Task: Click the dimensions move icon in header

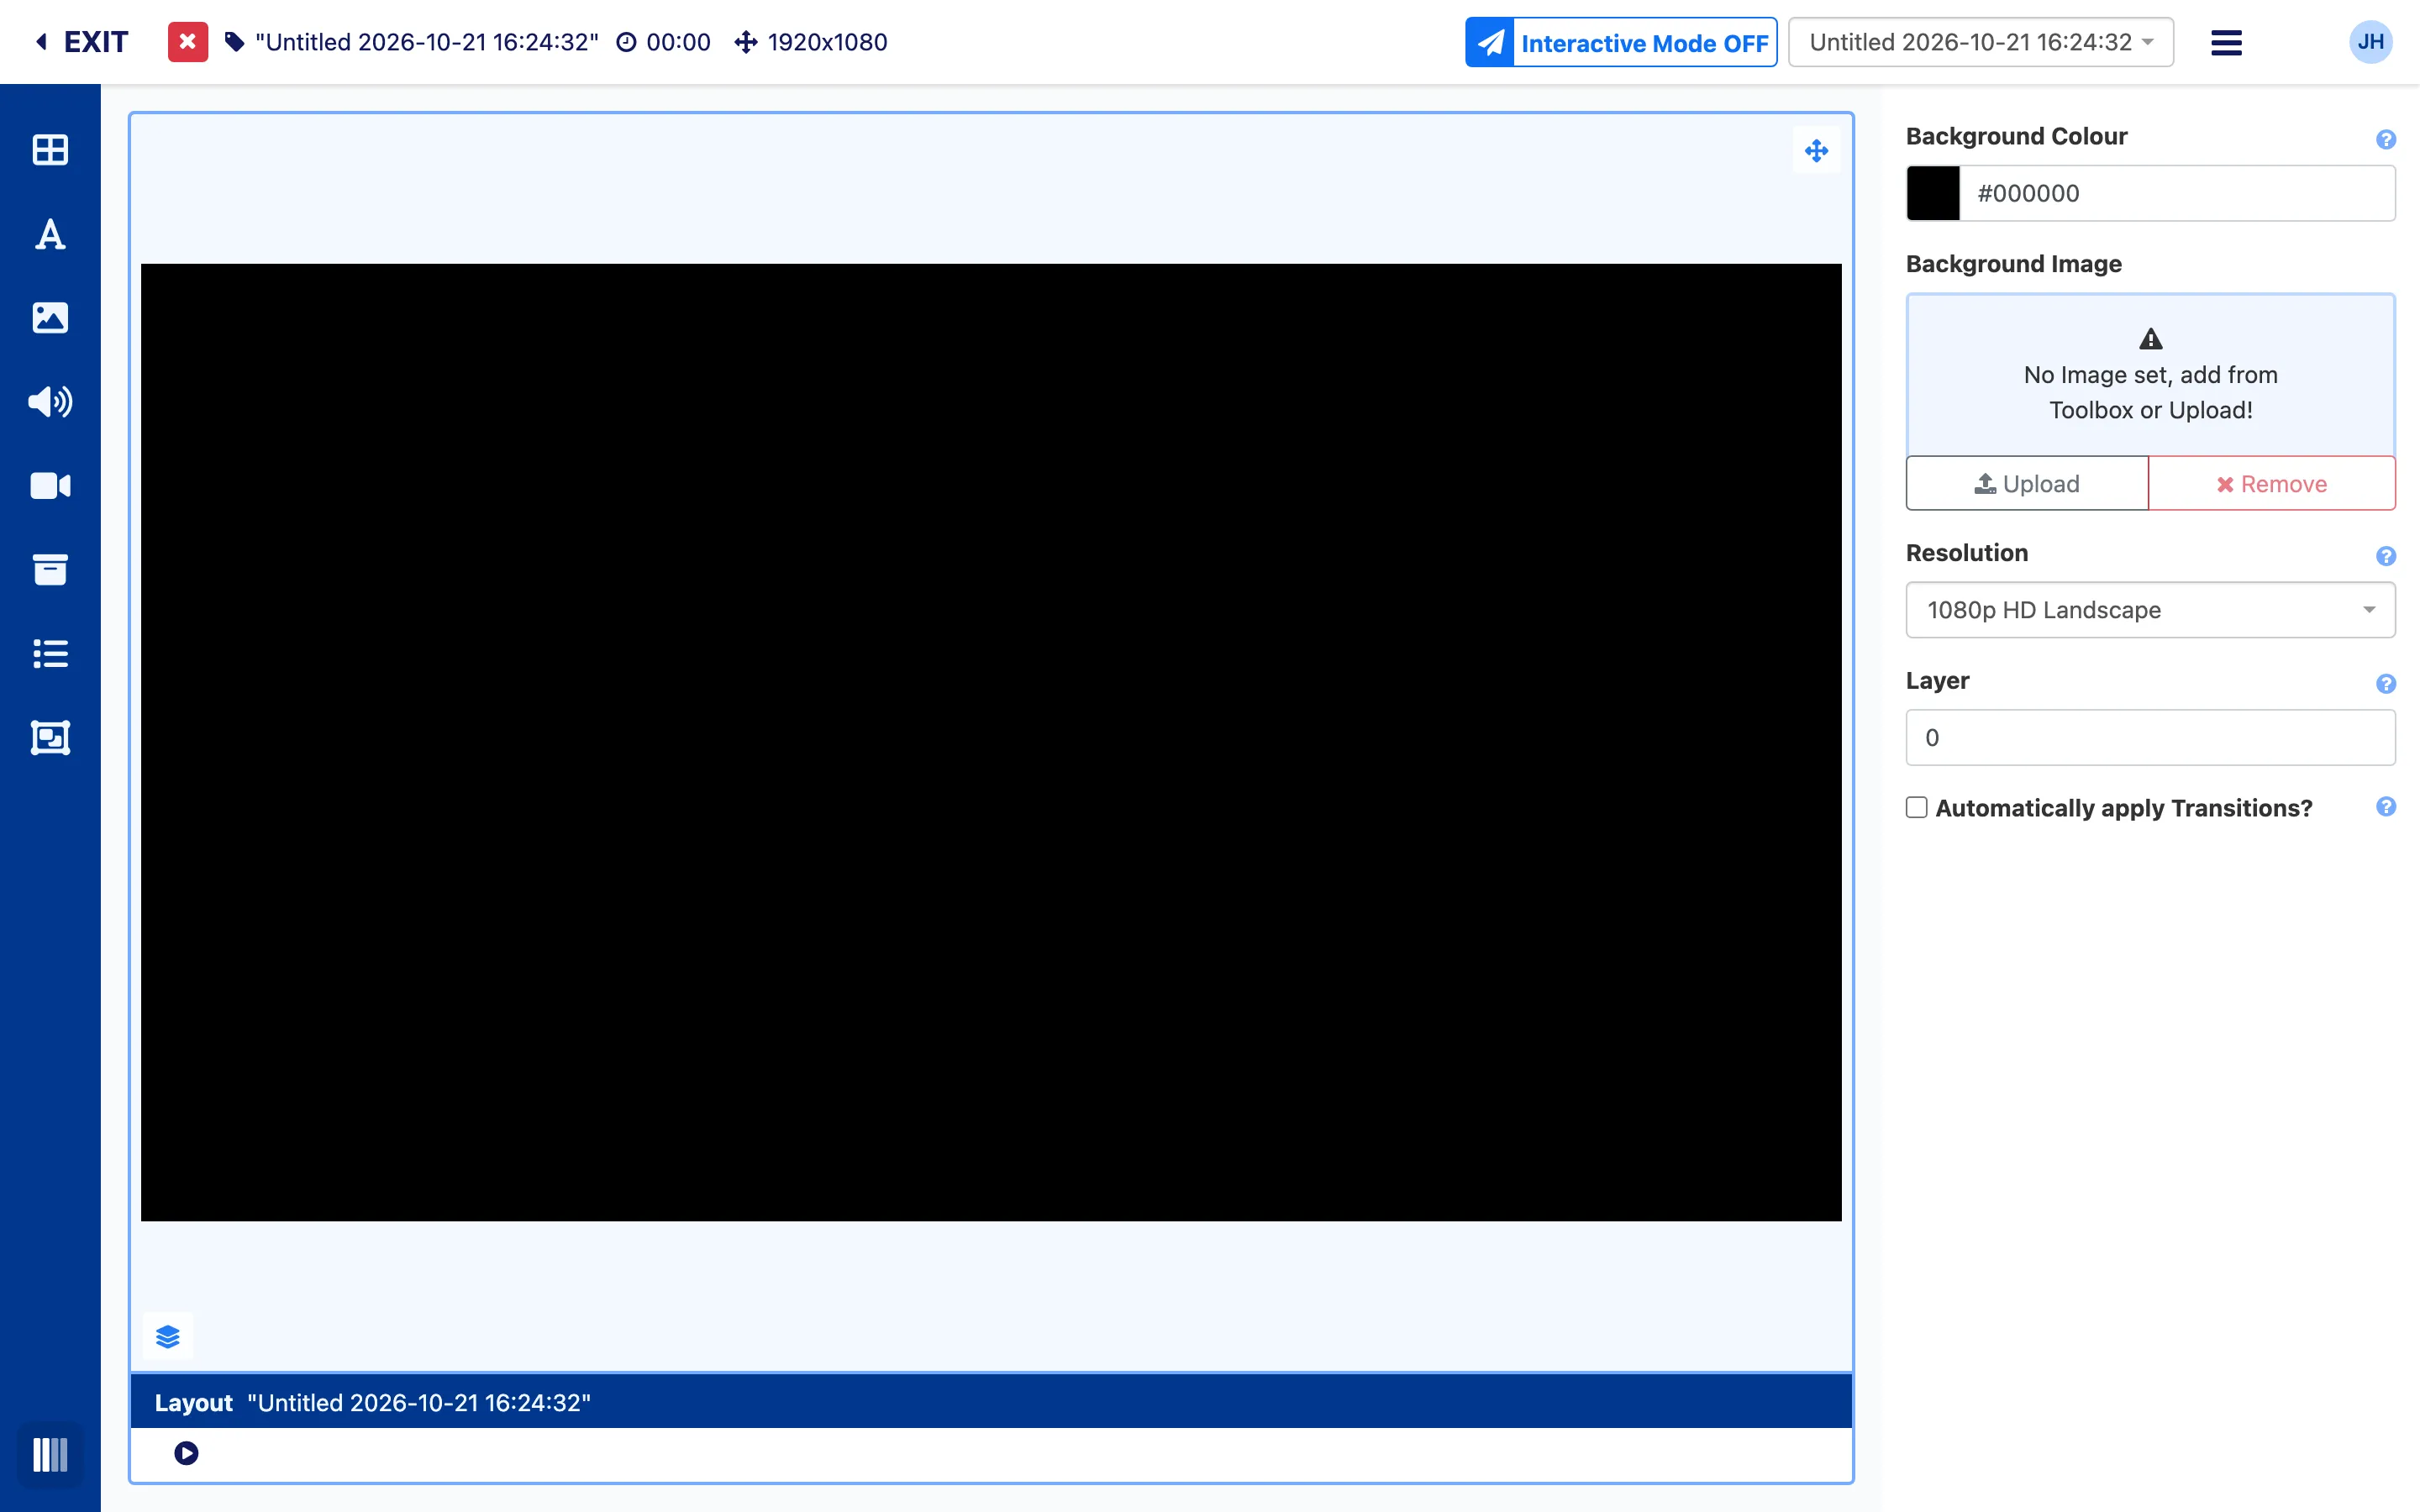Action: [x=746, y=42]
